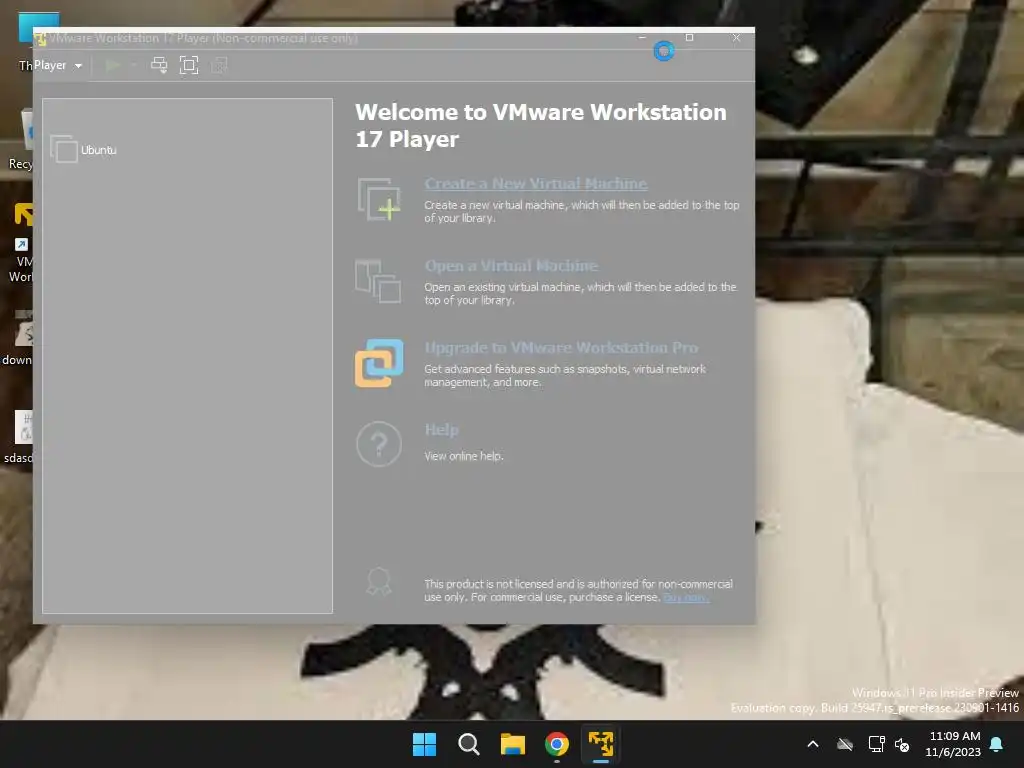
Task: Click the green Power On play button
Action: pyautogui.click(x=112, y=65)
